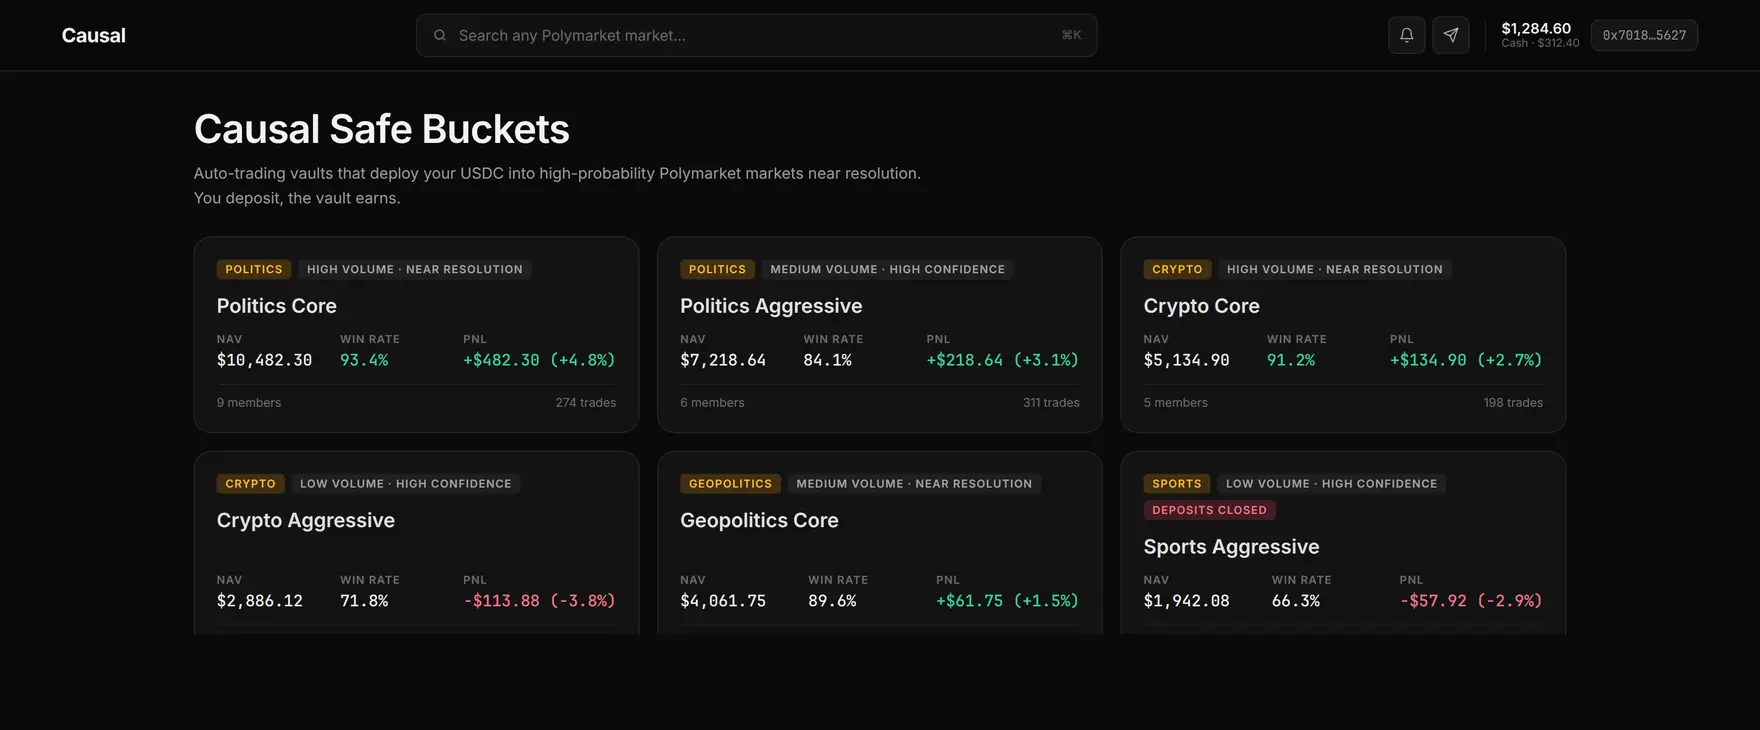Click NAV value $10,482.30
This screenshot has height=730, width=1760.
264,360
